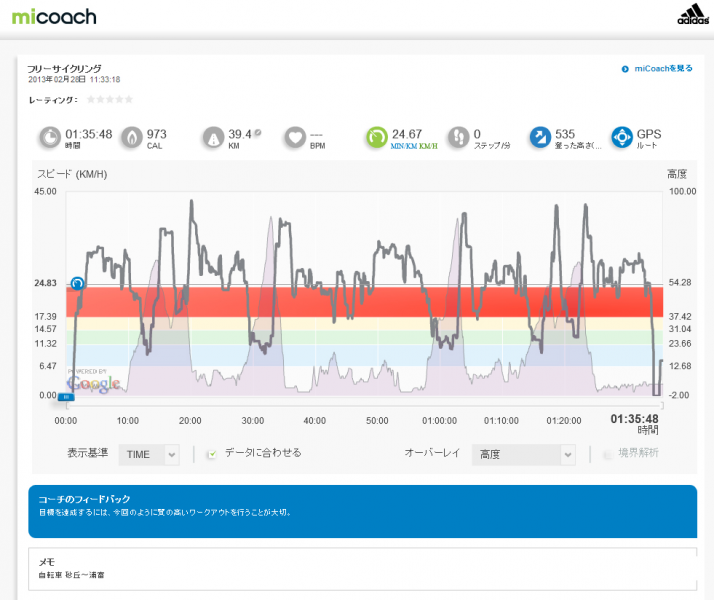Click the blue slider handle under the chart

point(66,397)
